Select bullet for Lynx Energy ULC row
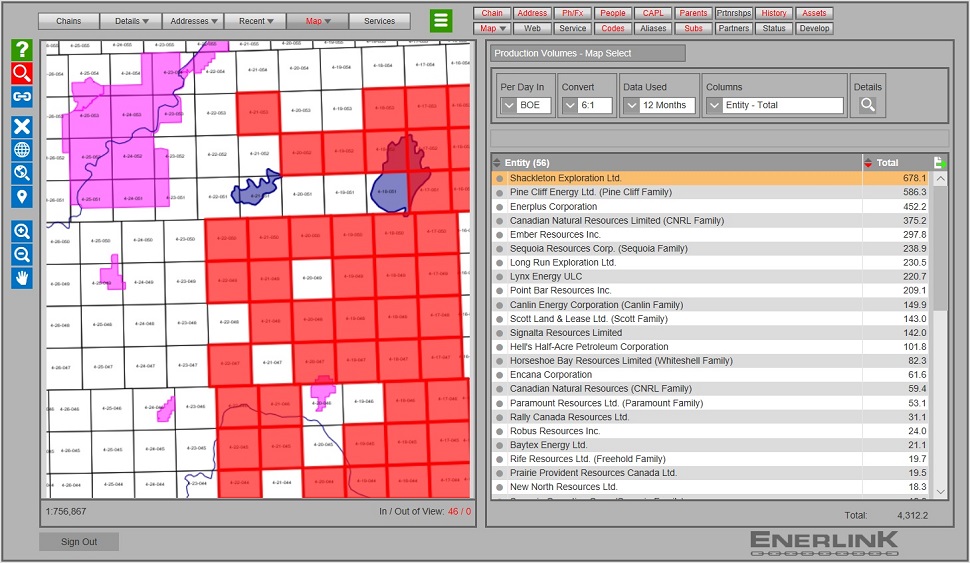 click(499, 277)
